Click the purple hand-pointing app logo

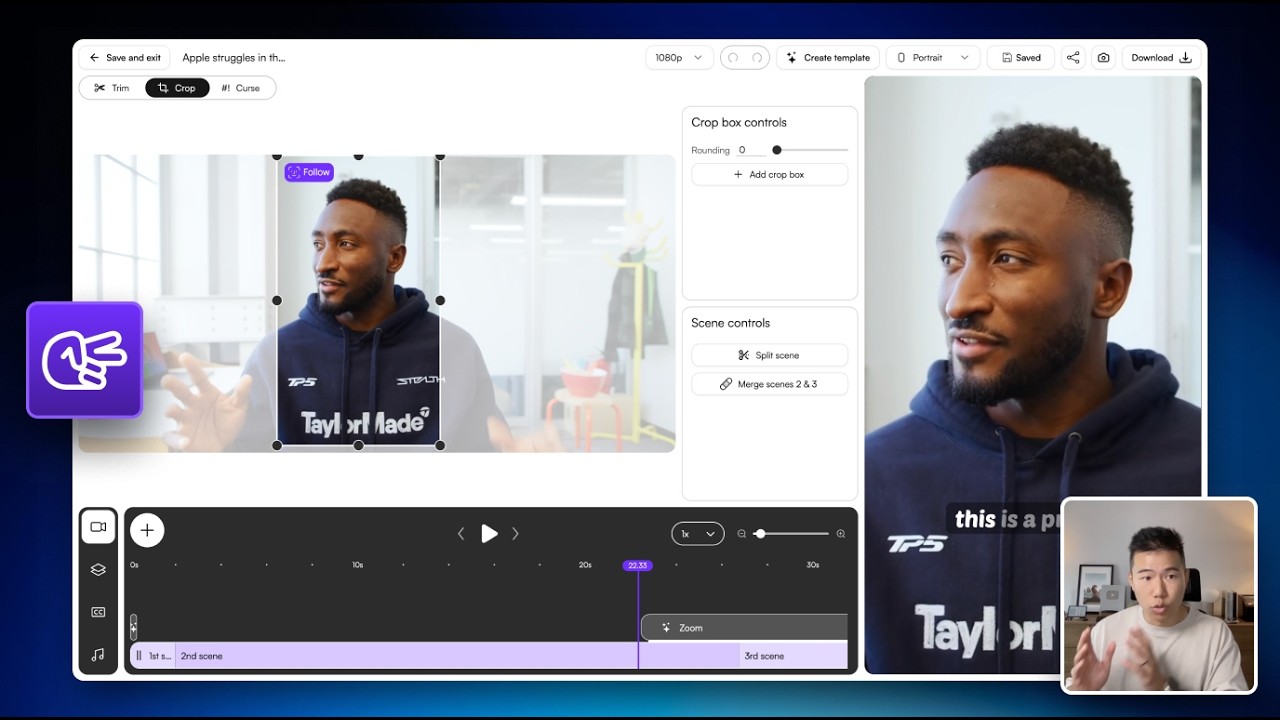click(x=85, y=360)
